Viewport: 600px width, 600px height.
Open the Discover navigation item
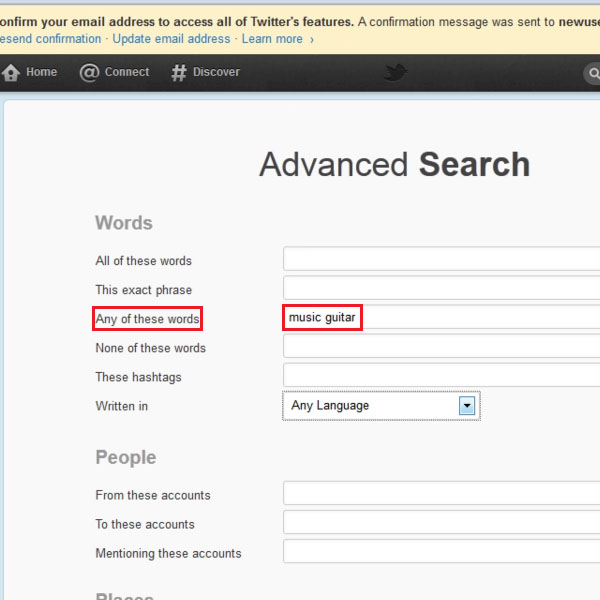click(x=205, y=72)
